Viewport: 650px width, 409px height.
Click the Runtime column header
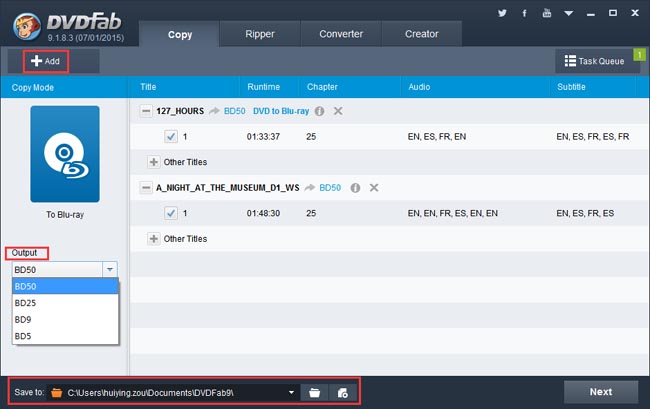[x=264, y=87]
